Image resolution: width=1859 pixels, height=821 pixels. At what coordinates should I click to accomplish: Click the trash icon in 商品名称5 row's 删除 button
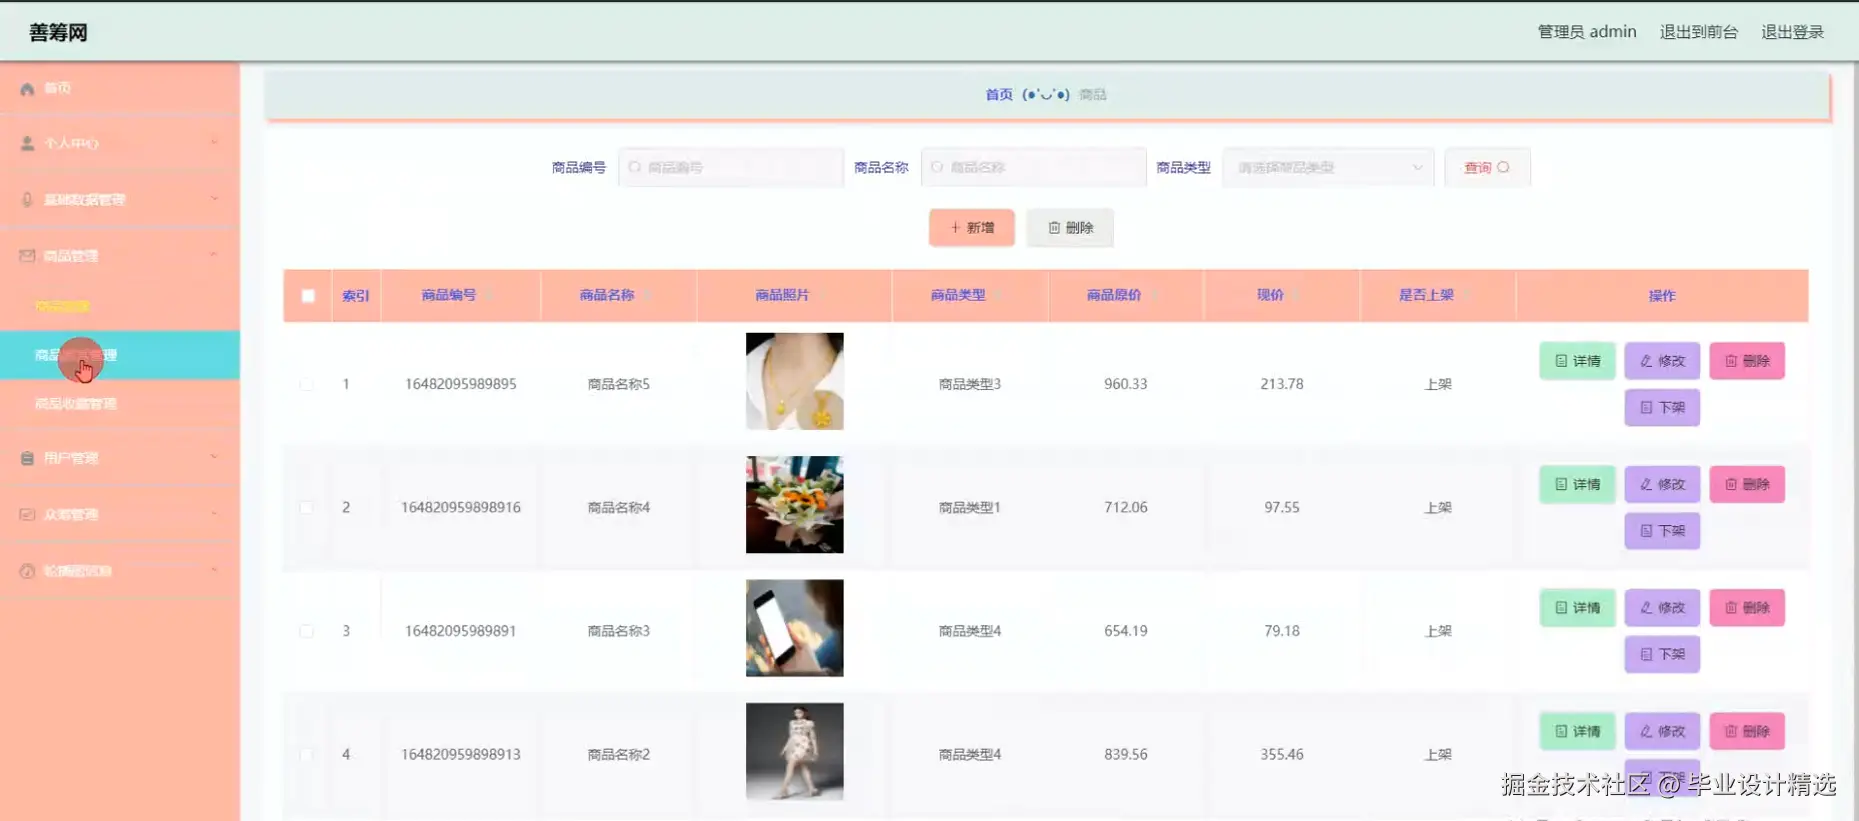[x=1731, y=361]
